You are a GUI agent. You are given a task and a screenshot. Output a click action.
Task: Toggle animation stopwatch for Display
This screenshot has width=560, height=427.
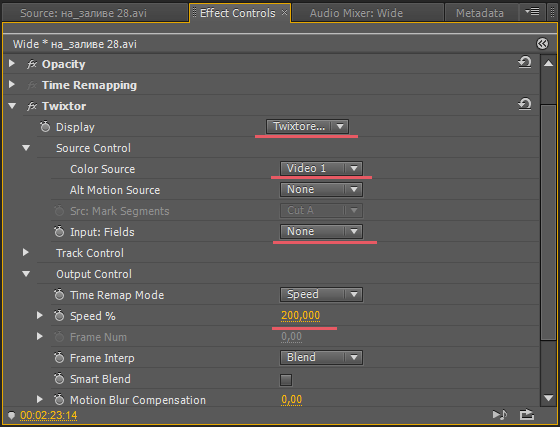(45, 126)
